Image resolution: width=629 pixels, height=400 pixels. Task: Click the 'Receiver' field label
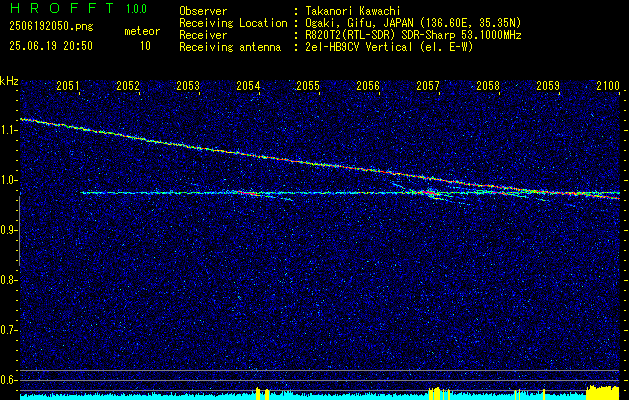[203, 35]
